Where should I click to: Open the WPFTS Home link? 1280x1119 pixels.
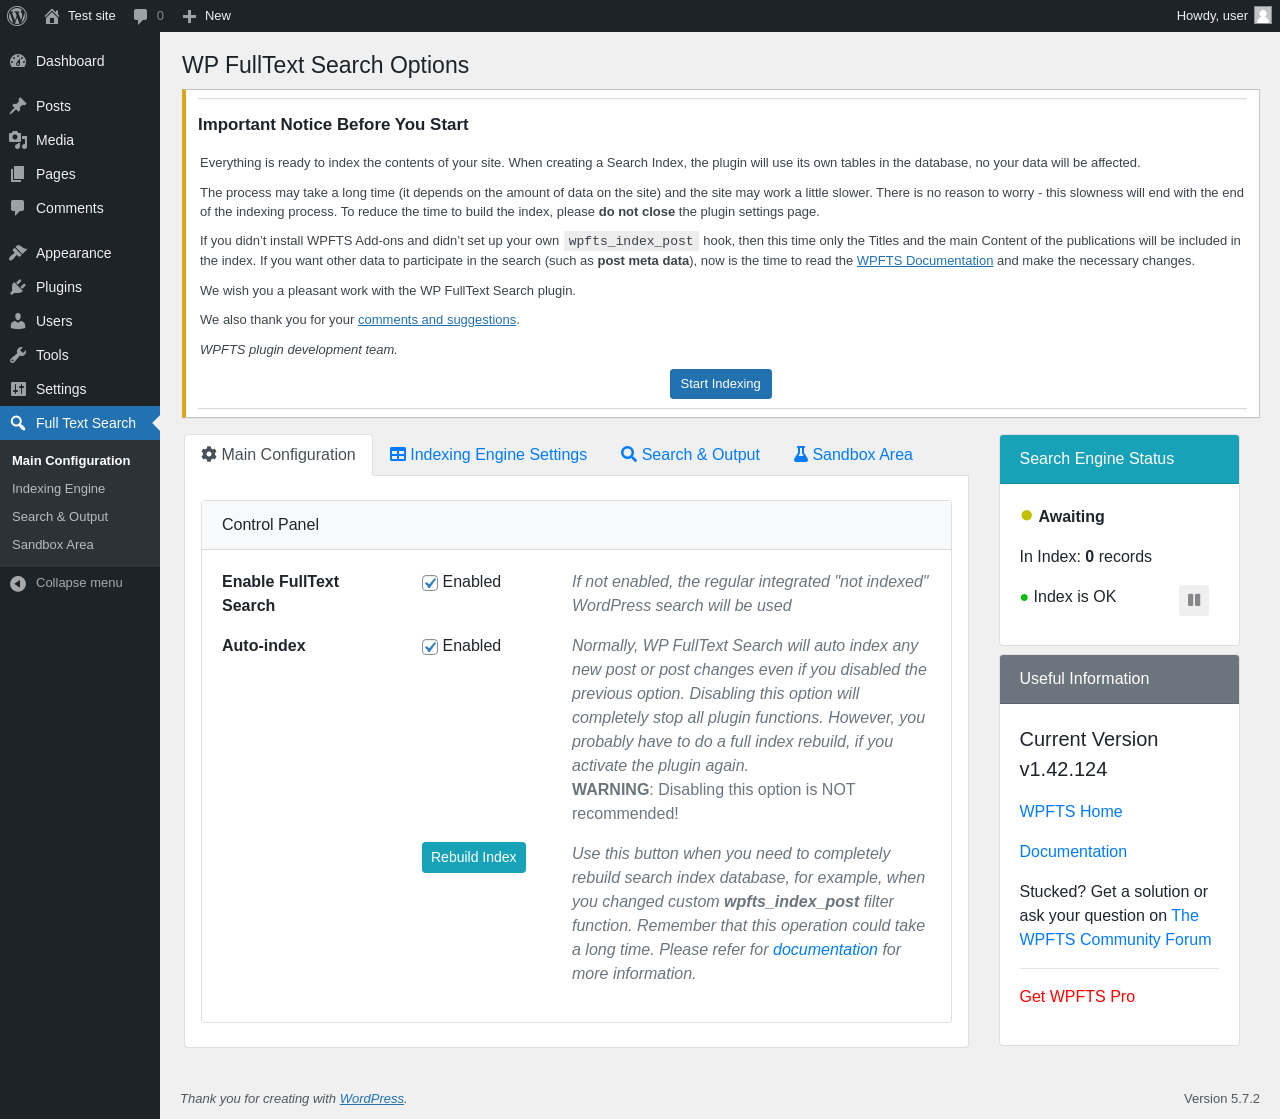point(1071,812)
